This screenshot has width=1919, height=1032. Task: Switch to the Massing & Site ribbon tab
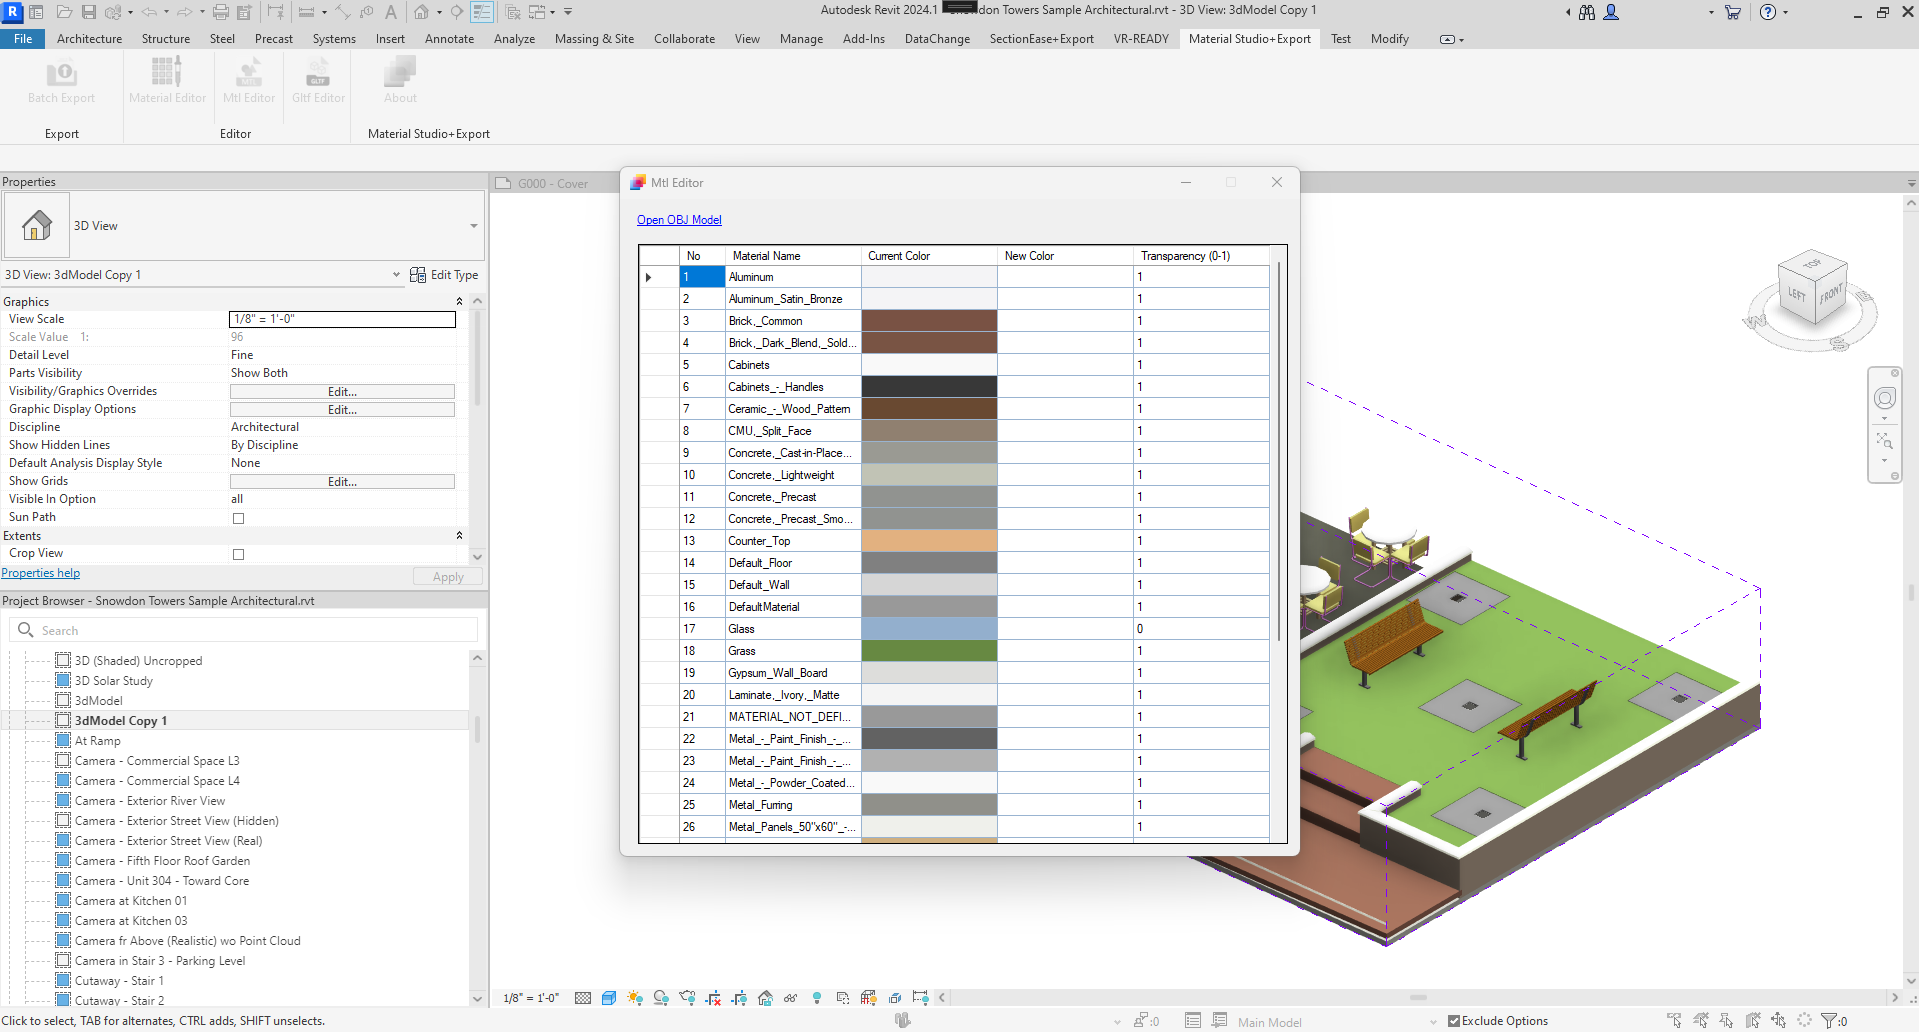pyautogui.click(x=594, y=39)
